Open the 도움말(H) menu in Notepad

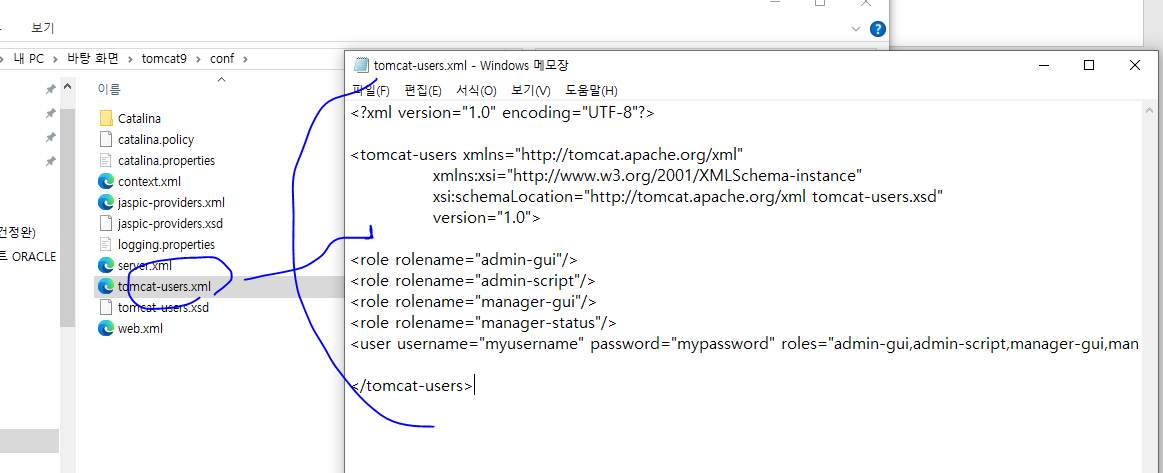(591, 90)
